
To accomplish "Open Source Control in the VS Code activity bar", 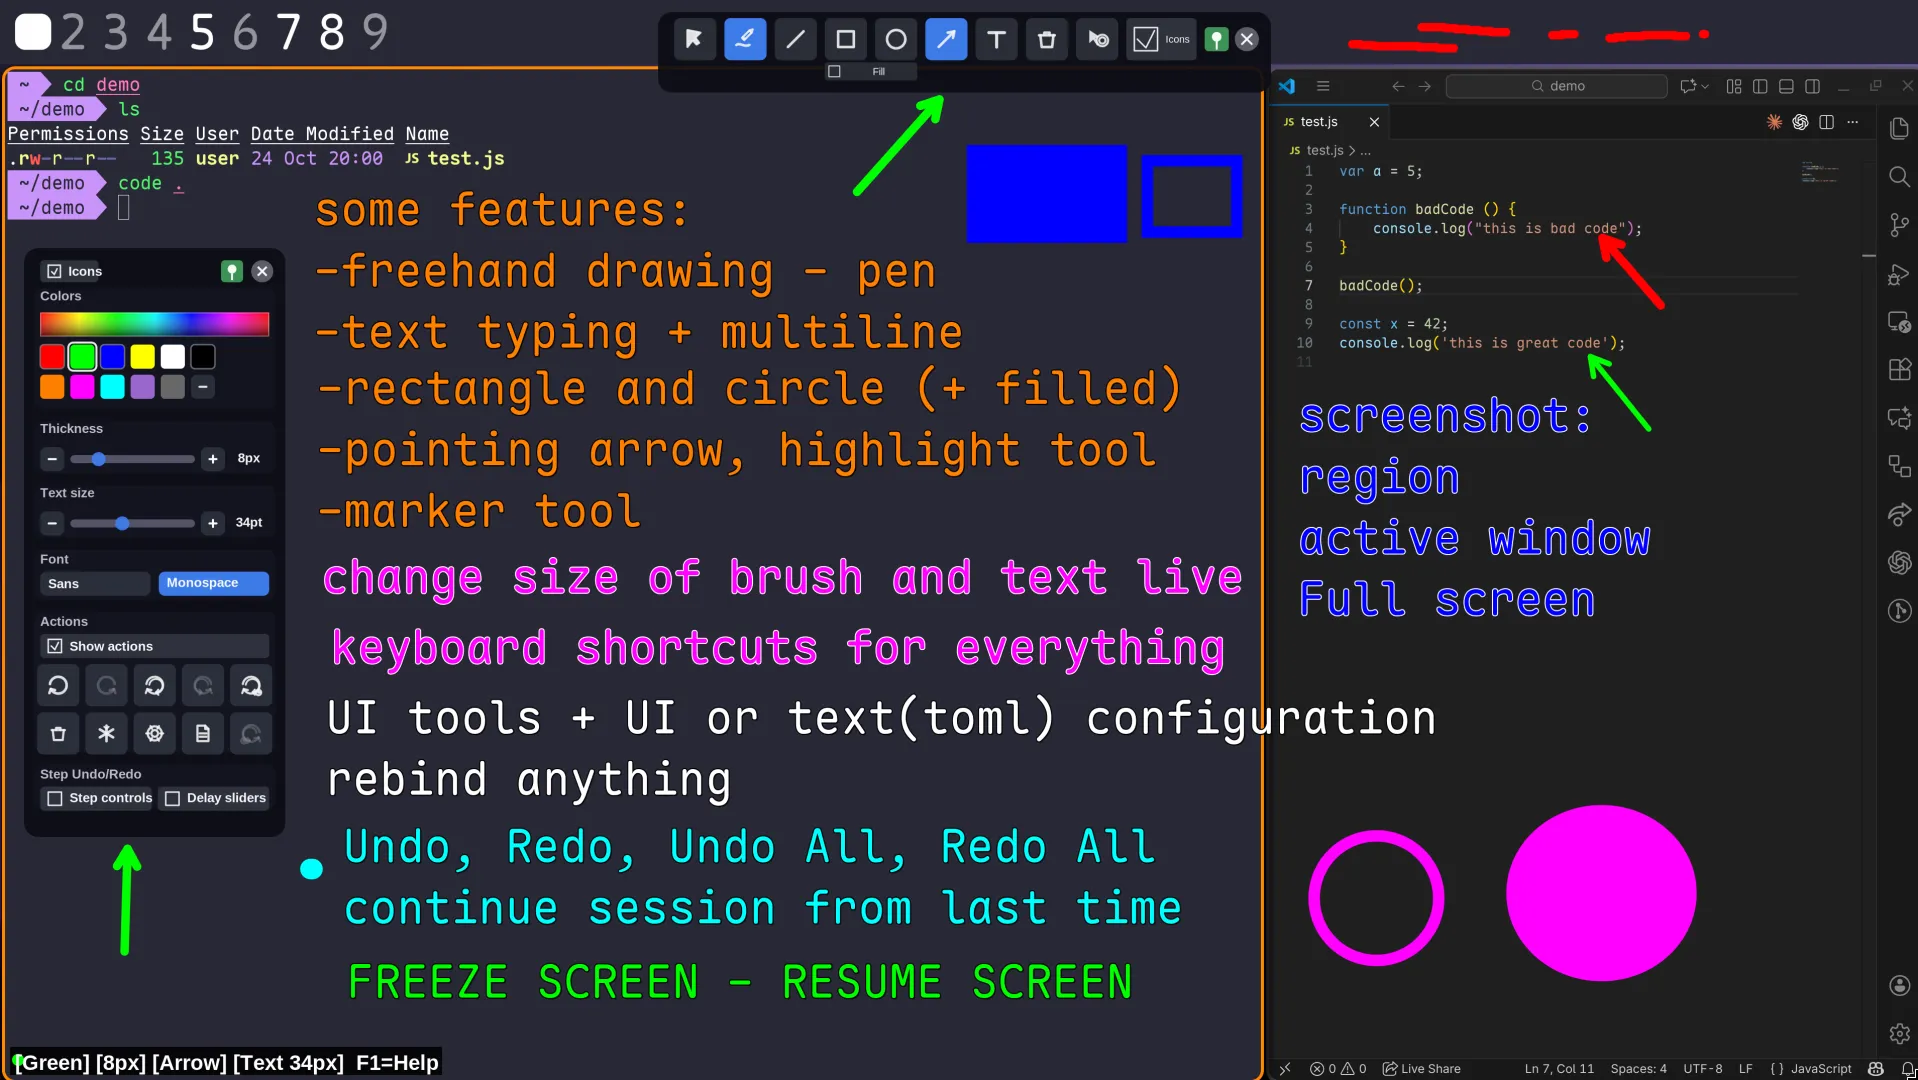I will coord(1898,225).
